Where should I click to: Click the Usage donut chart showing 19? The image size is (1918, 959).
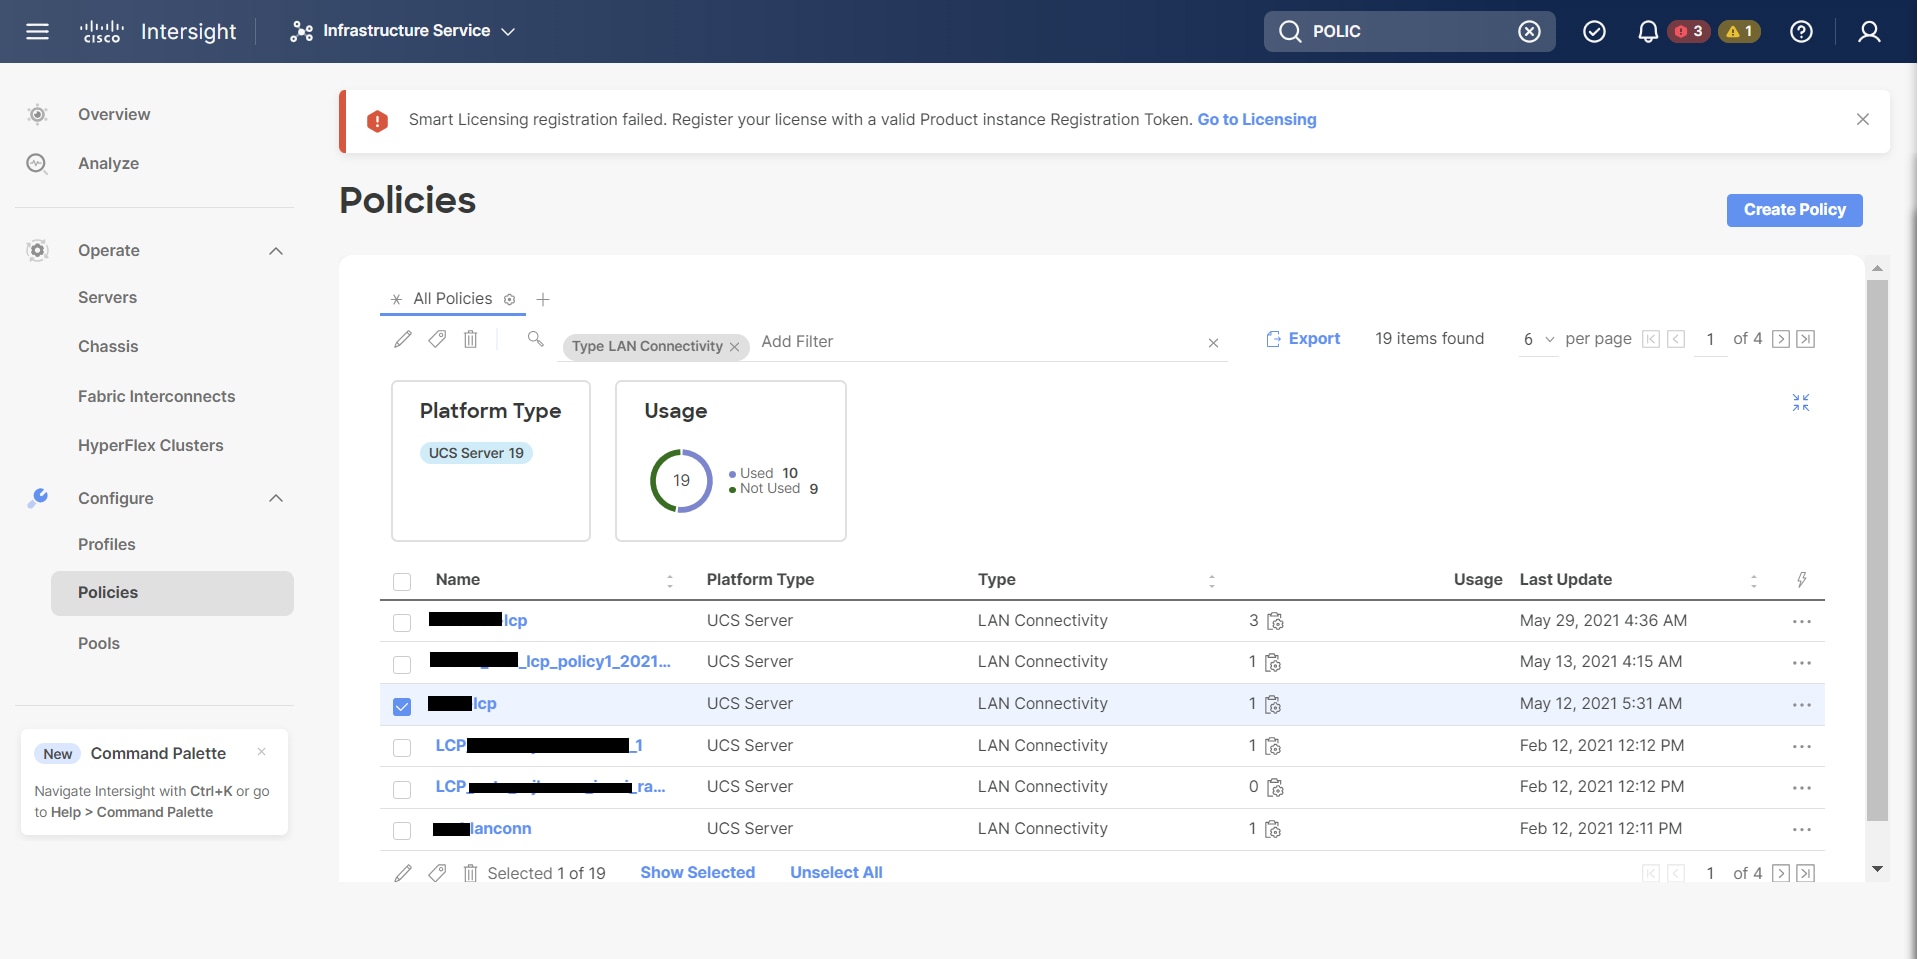point(681,481)
